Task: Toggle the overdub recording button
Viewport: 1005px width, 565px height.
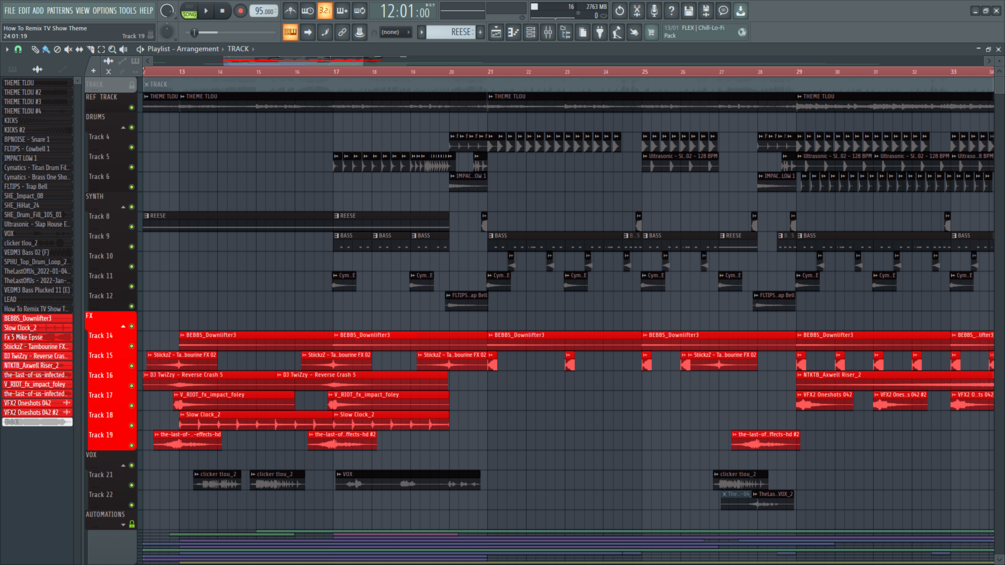Action: coord(342,11)
